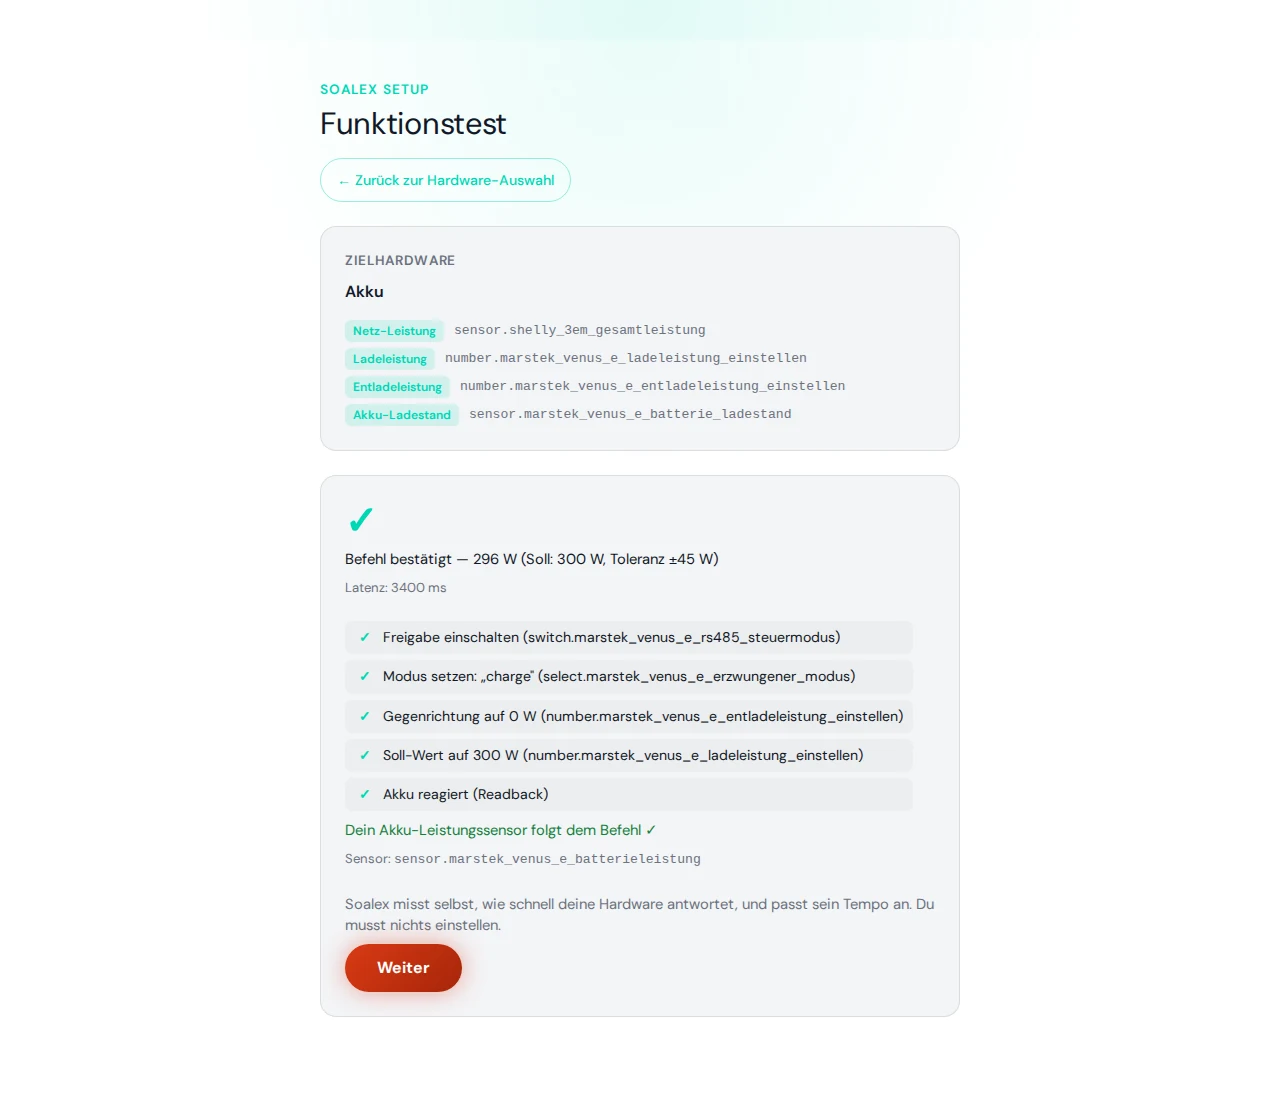Click checkmark beside Akku reagiert (Readback)

365,794
